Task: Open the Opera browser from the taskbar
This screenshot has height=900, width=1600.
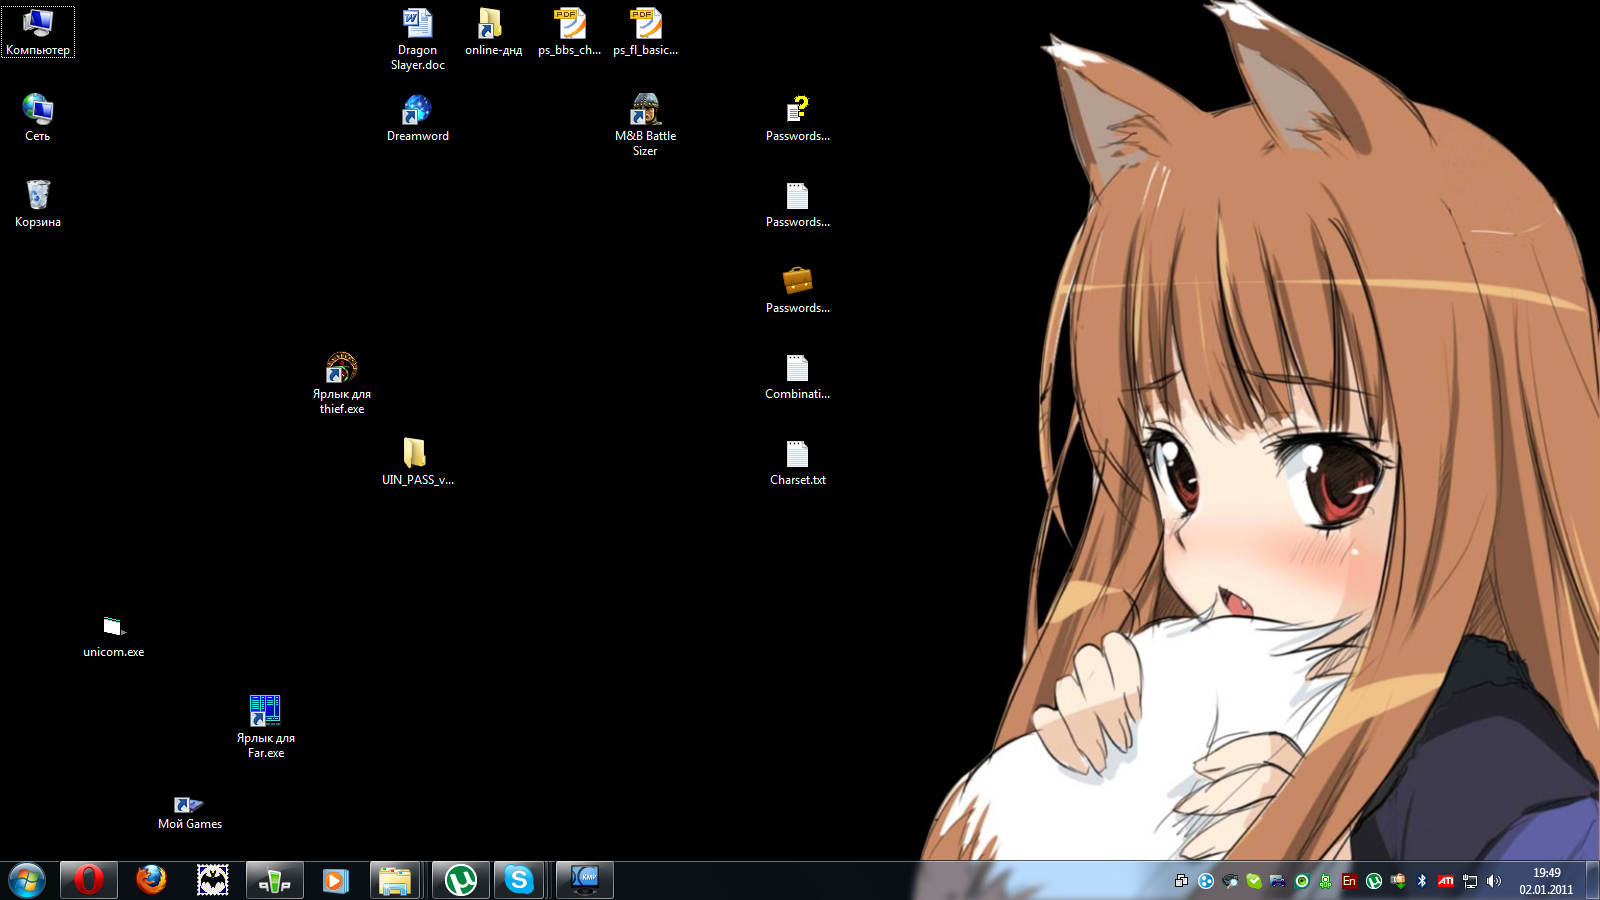Action: [89, 880]
